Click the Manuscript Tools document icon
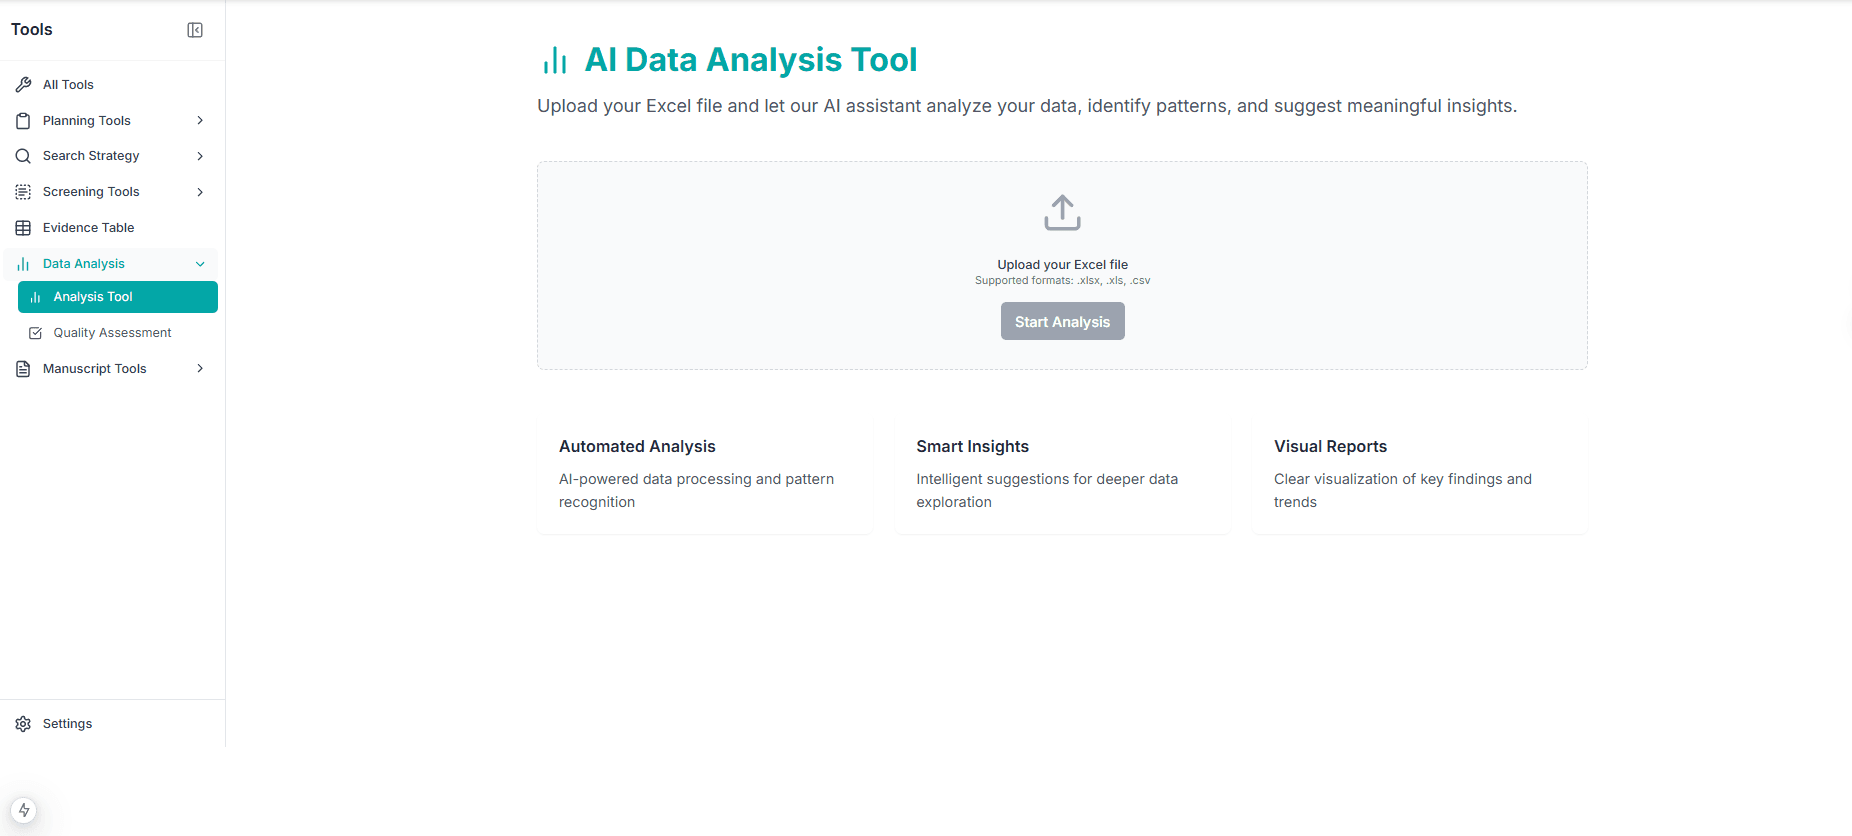1852x836 pixels. [x=23, y=369]
